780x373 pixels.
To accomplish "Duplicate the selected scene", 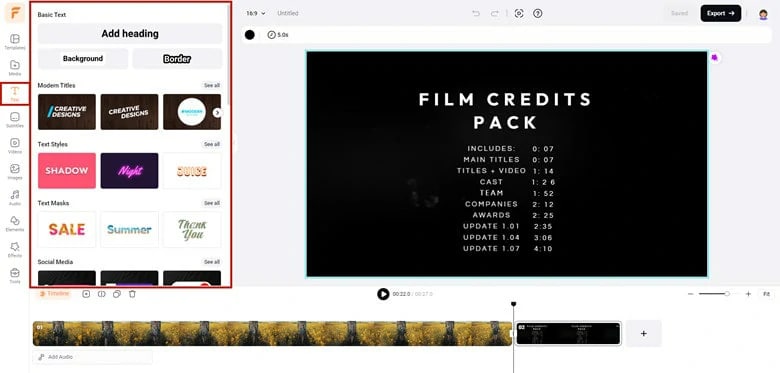I will point(117,294).
